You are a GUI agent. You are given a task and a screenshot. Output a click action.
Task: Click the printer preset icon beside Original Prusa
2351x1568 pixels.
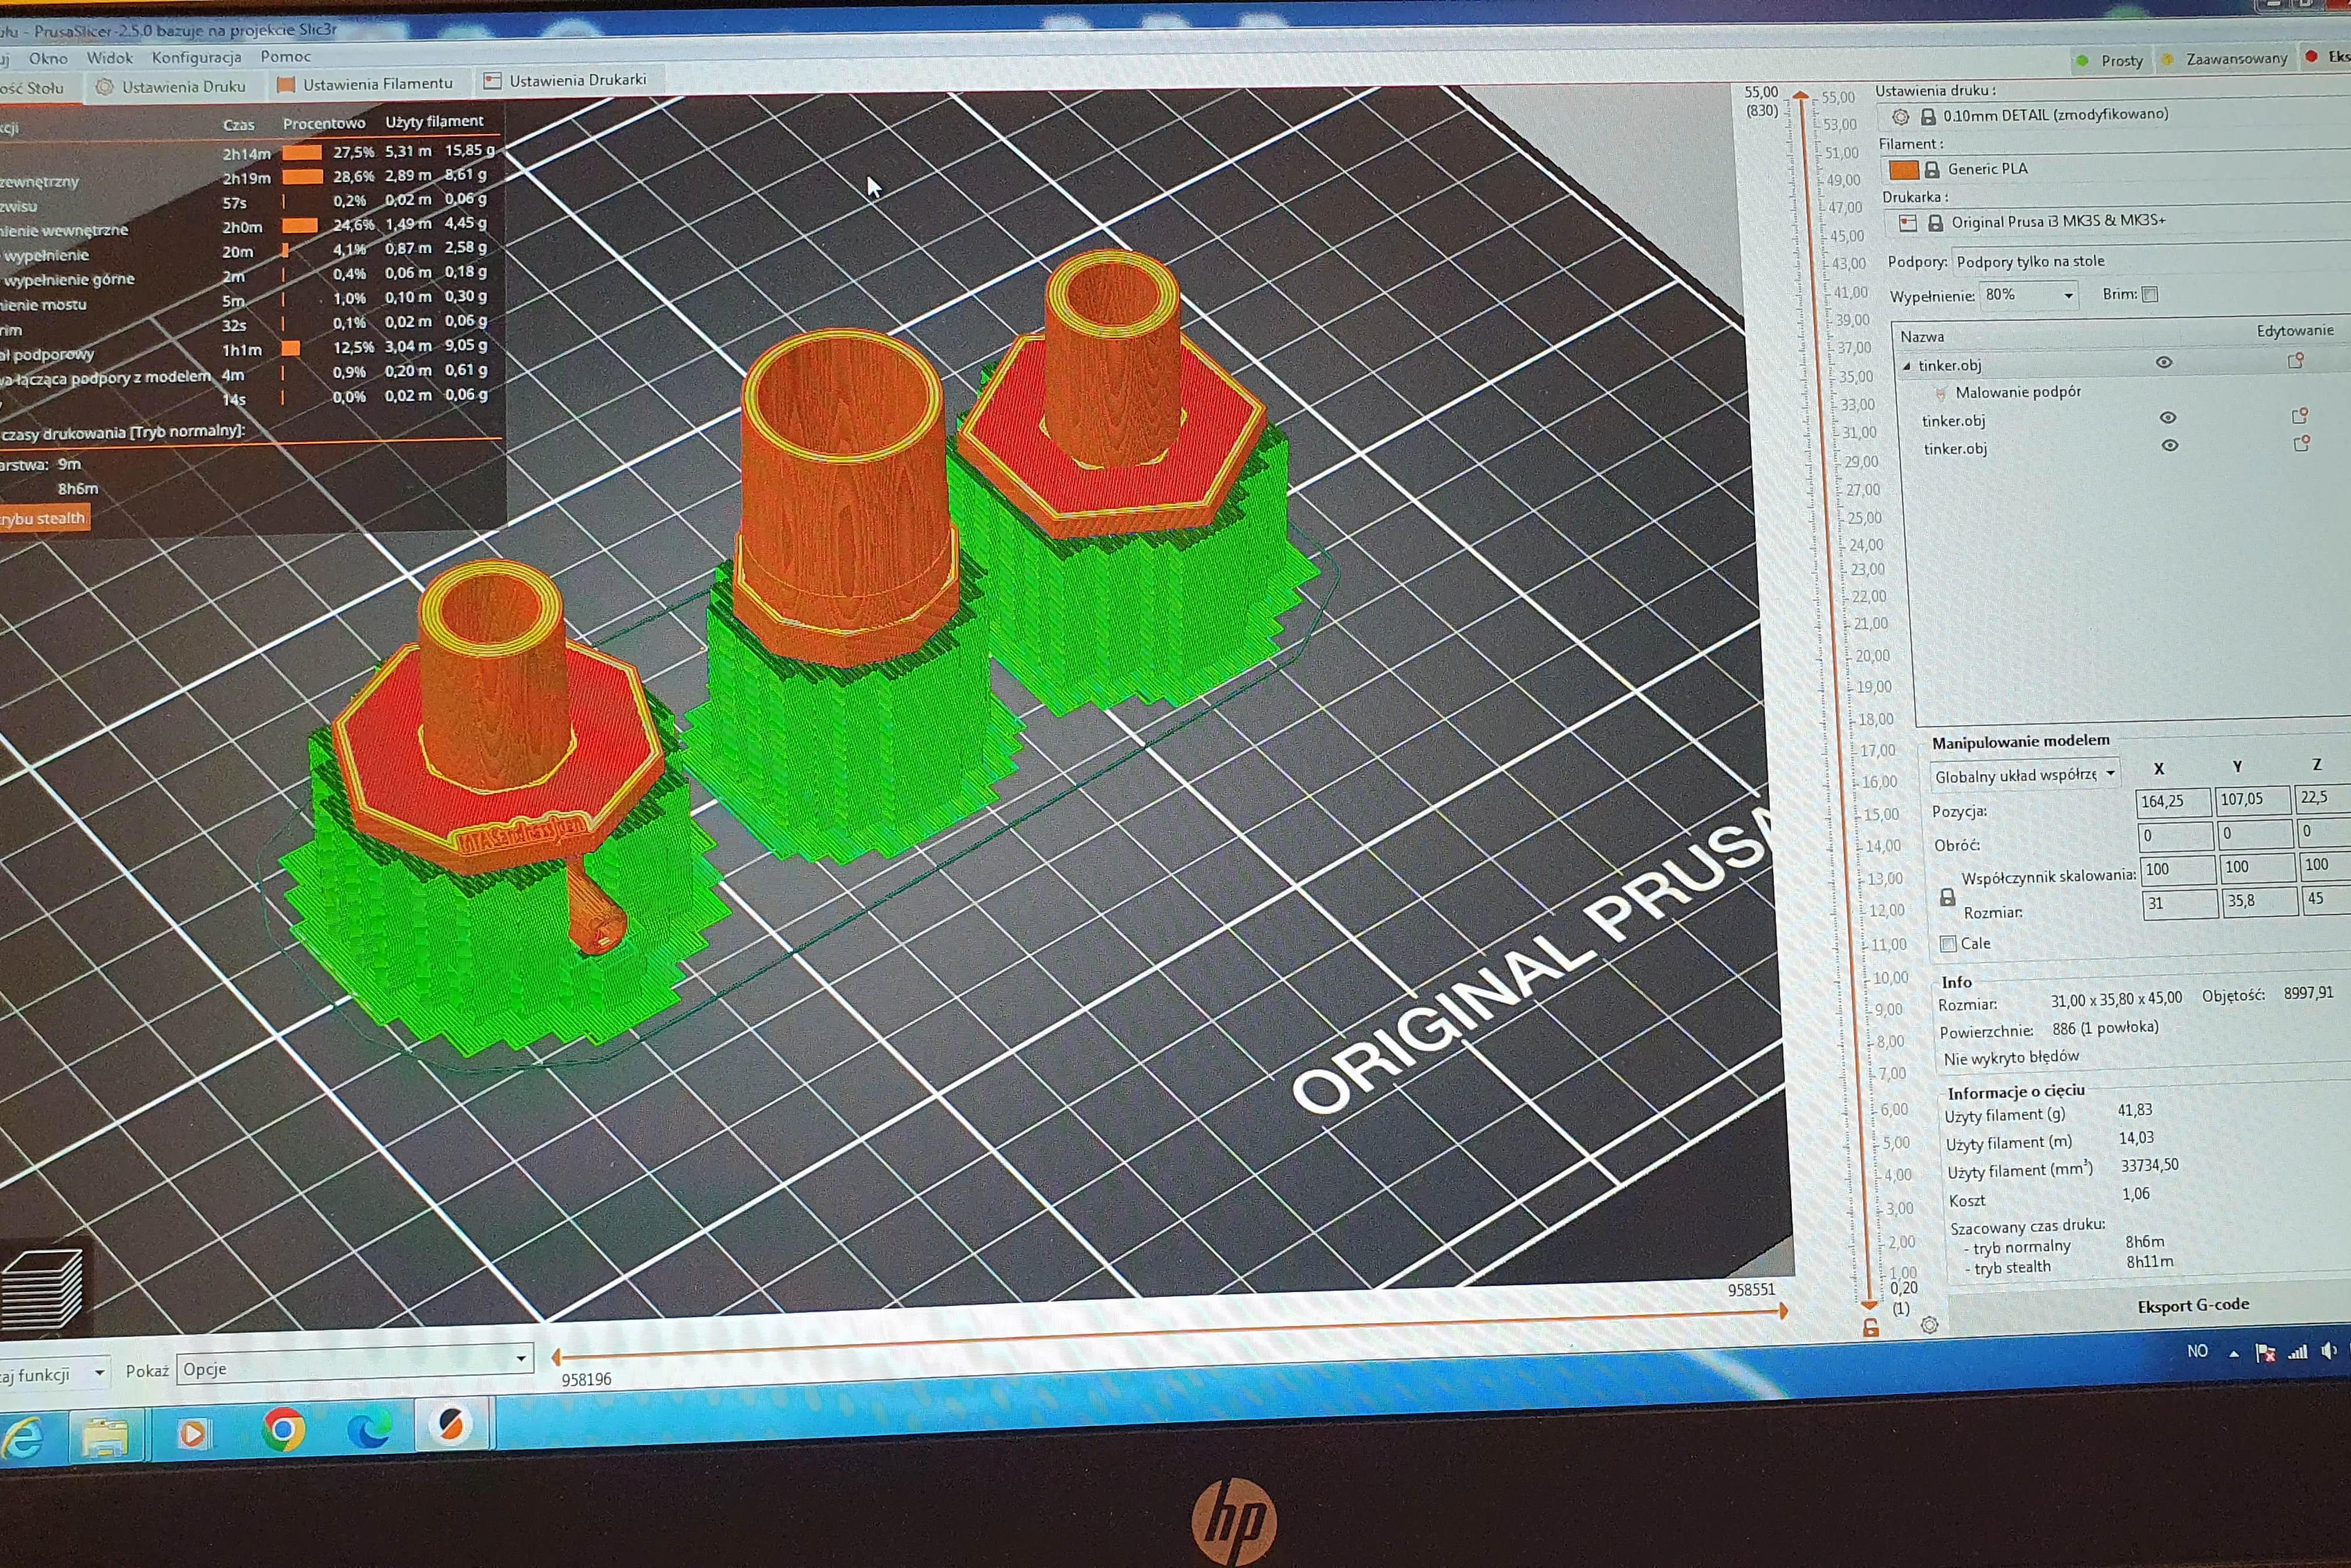pos(1908,223)
